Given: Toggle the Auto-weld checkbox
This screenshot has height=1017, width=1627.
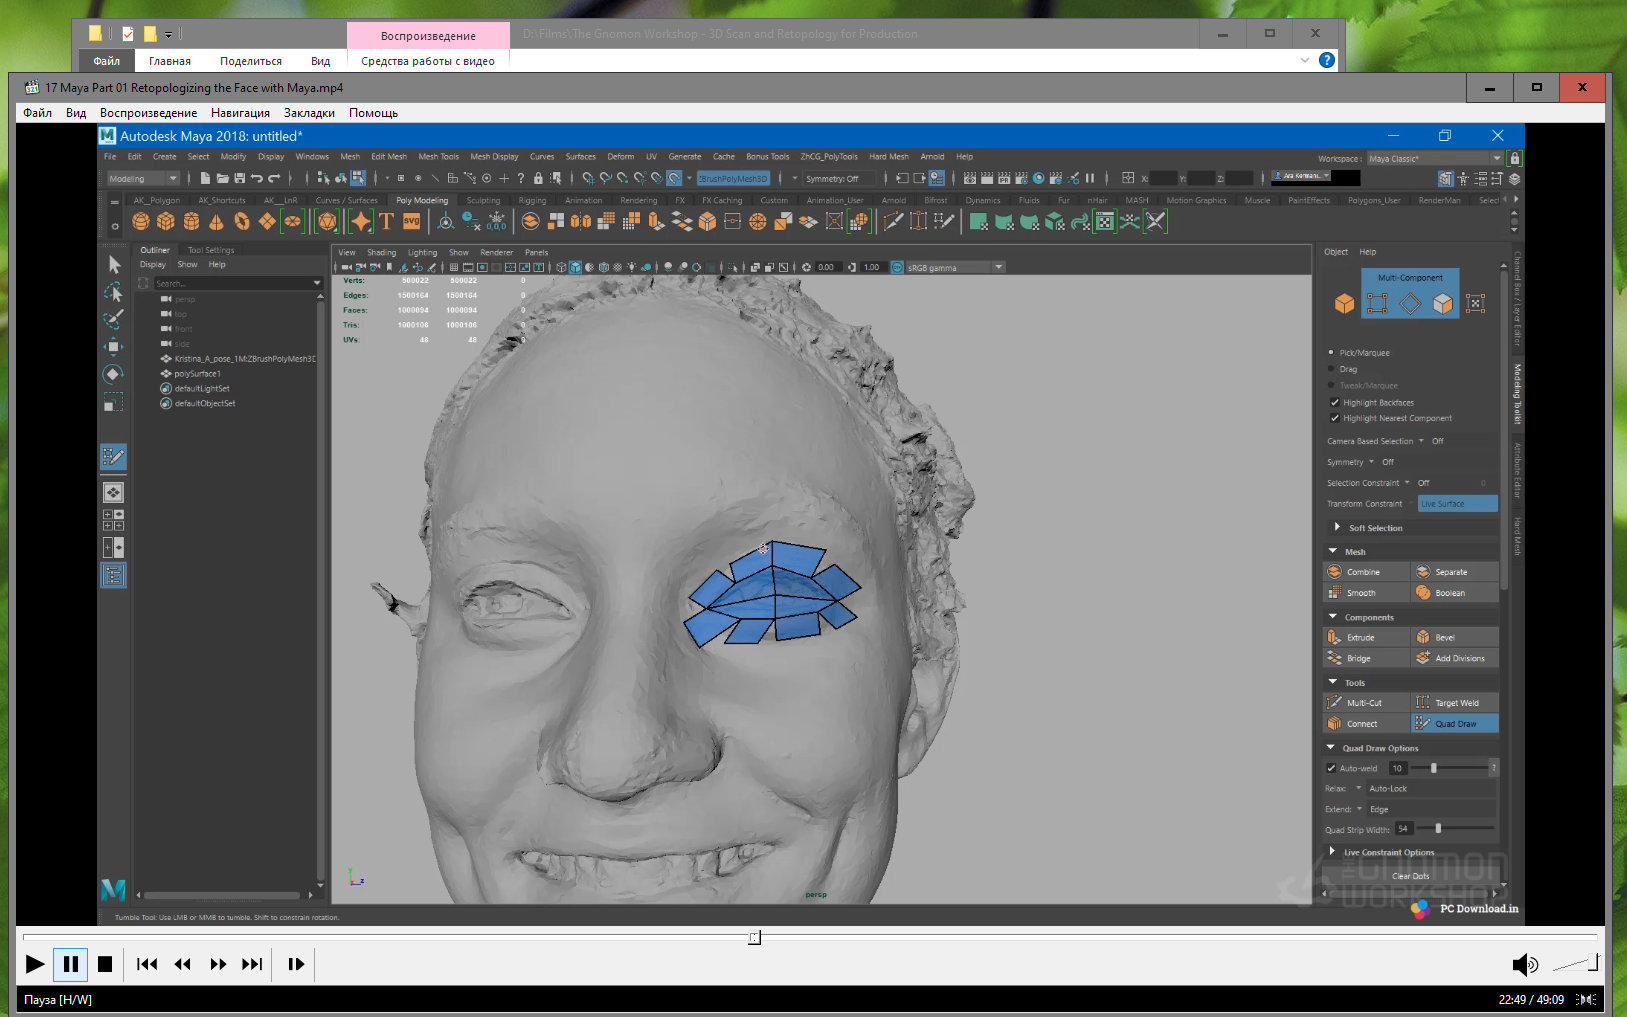Looking at the screenshot, I should click(1331, 769).
